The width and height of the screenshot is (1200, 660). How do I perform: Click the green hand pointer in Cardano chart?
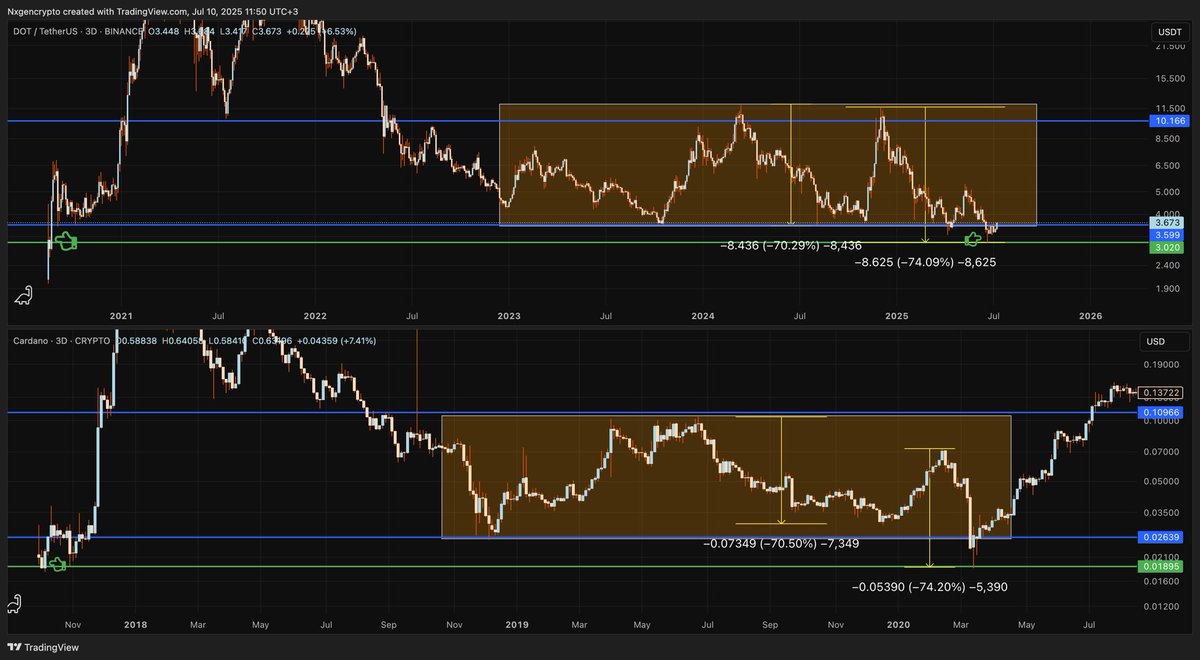pyautogui.click(x=58, y=565)
